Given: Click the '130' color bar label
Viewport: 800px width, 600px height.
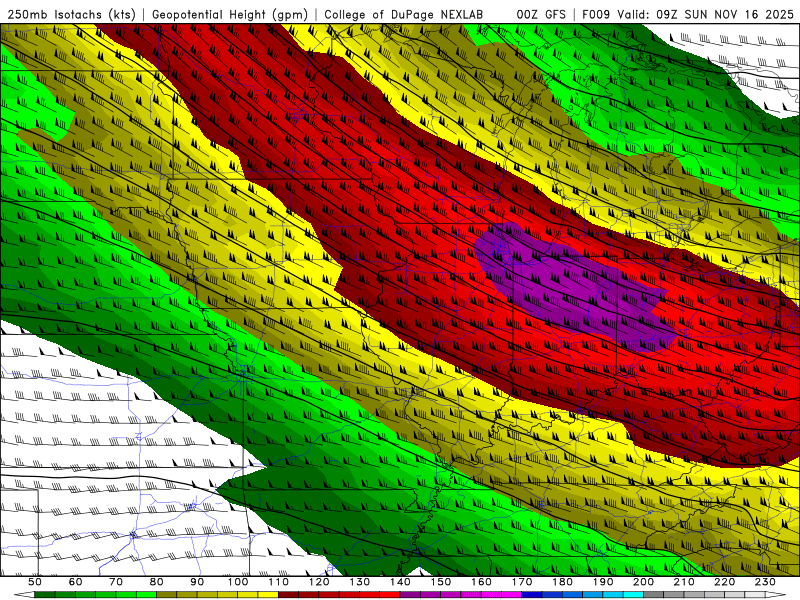Looking at the screenshot, I should (x=360, y=582).
